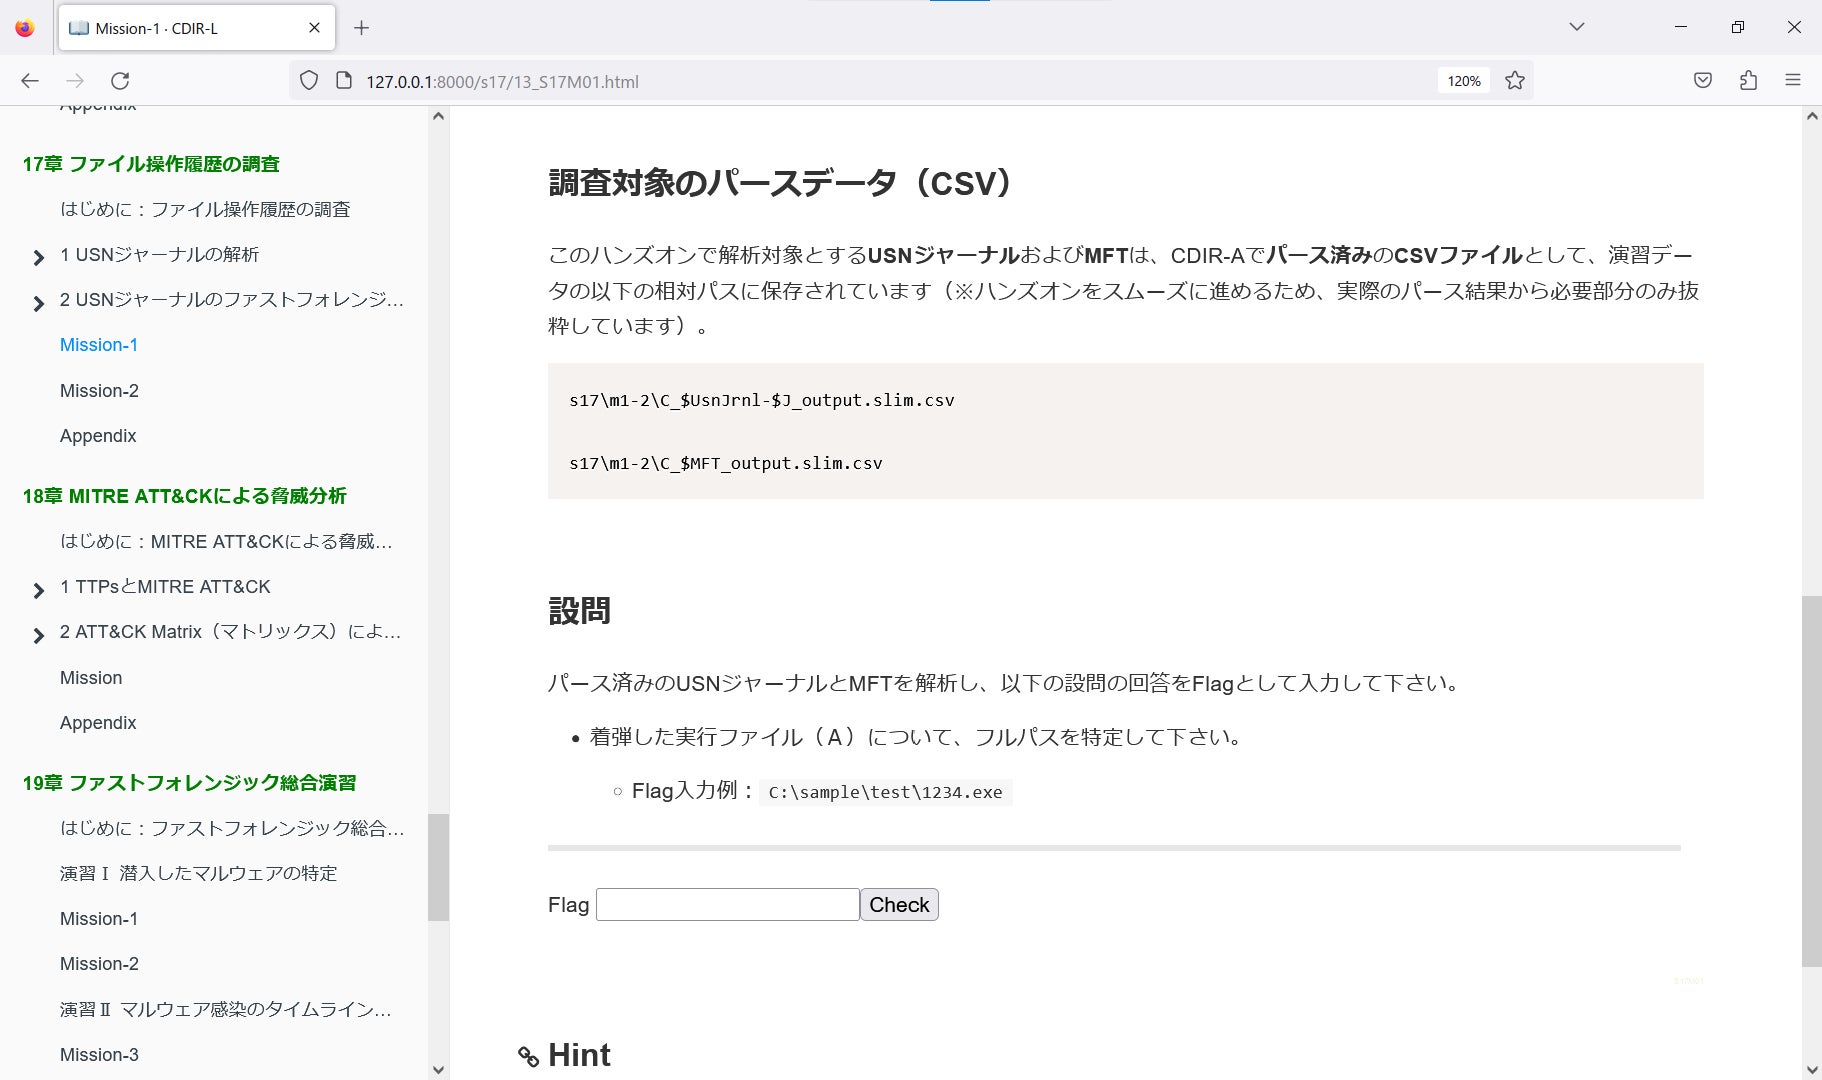
Task: Open the Extensions puzzle icon
Action: (x=1748, y=81)
